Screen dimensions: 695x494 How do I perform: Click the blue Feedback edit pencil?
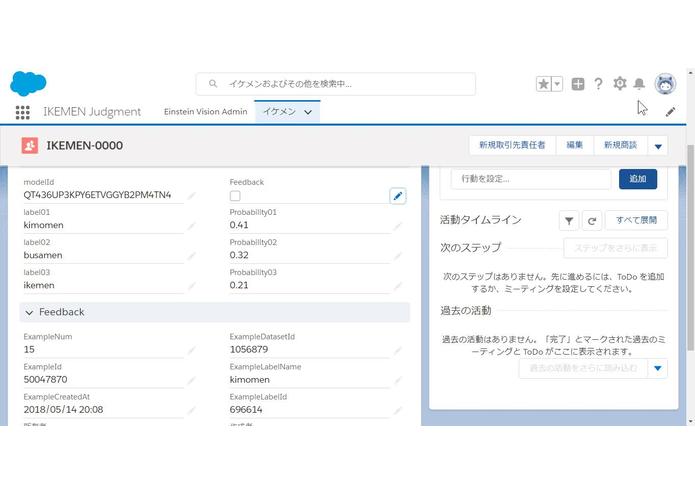pyautogui.click(x=398, y=196)
